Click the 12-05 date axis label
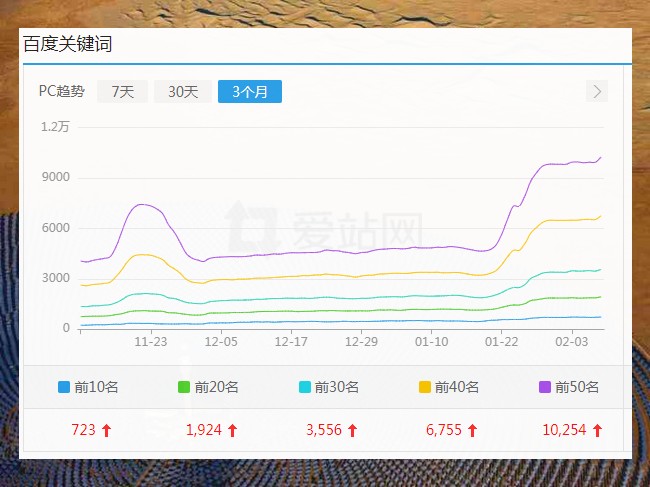This screenshot has width=650, height=487. click(x=221, y=342)
